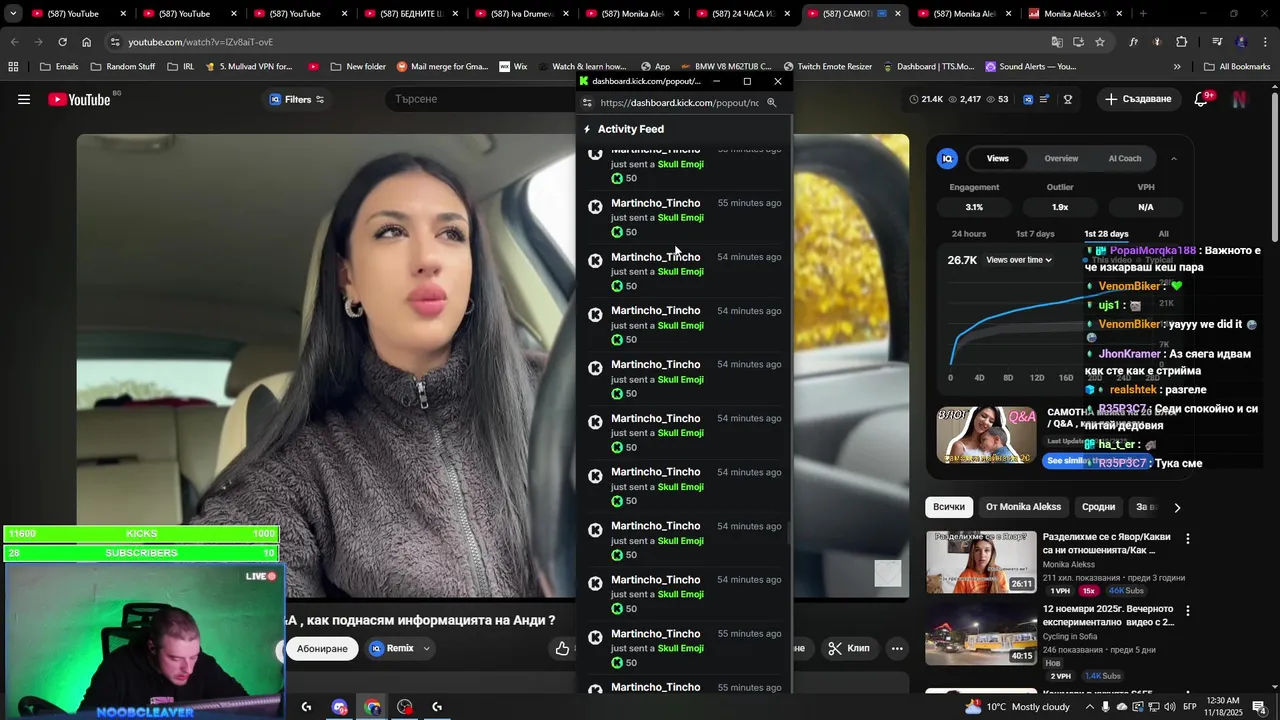Select the От Monika Alekss filter chip
Screen dimensions: 1280x720
coord(1023,507)
